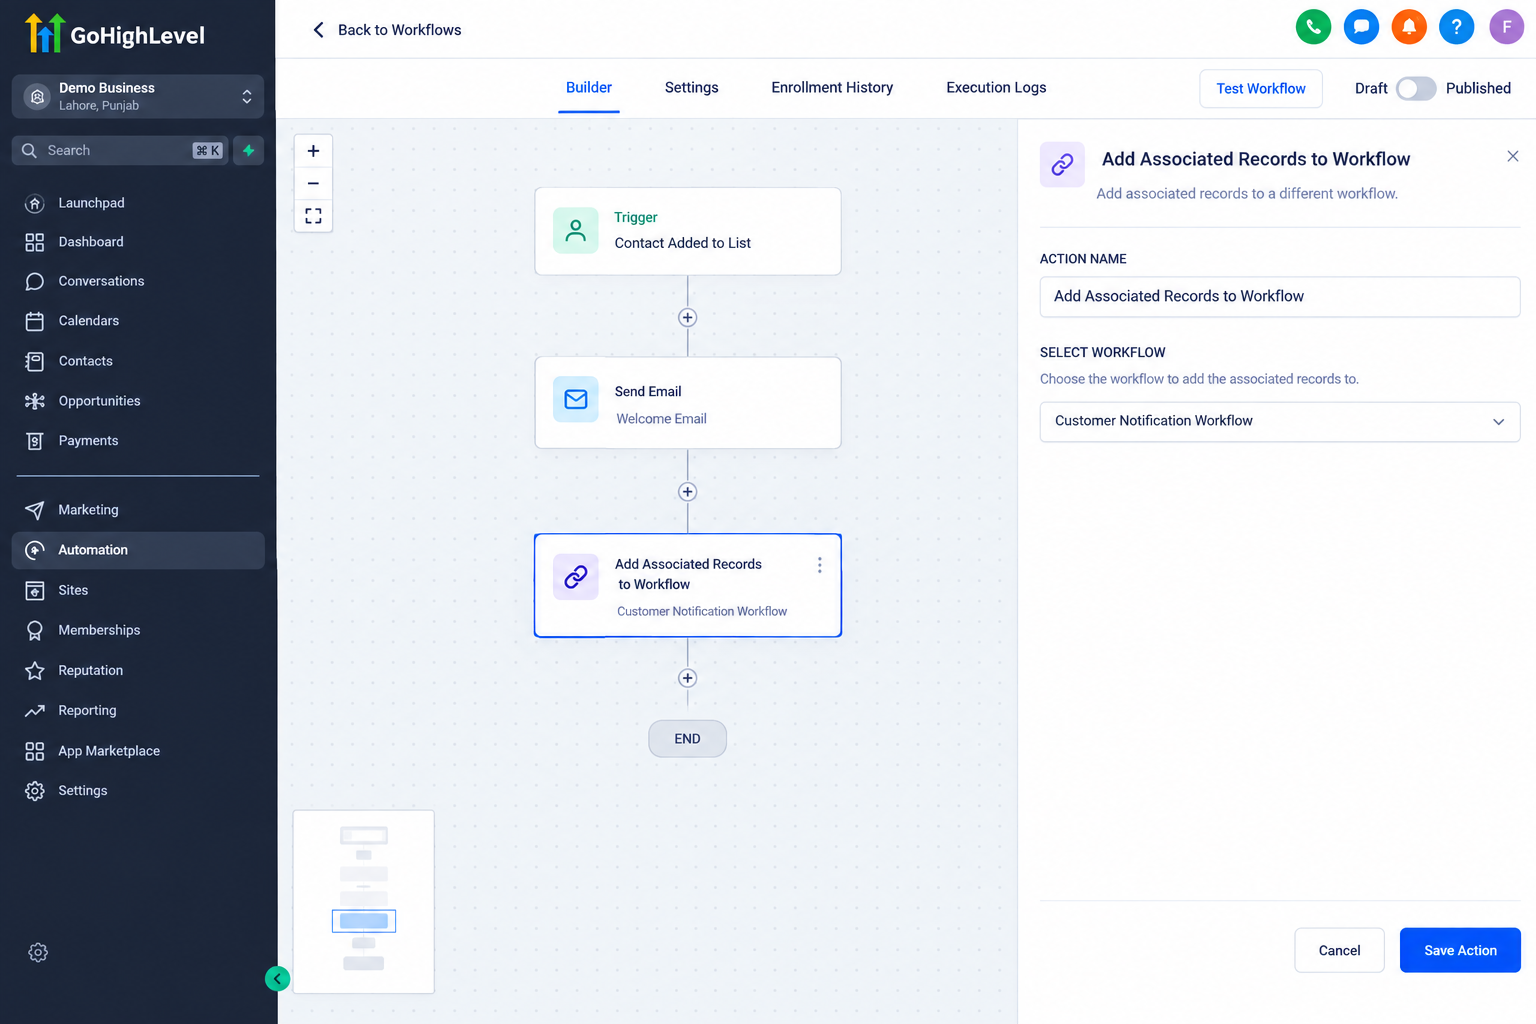Click the sidebar Search field
The image size is (1536, 1024).
pyautogui.click(x=120, y=150)
